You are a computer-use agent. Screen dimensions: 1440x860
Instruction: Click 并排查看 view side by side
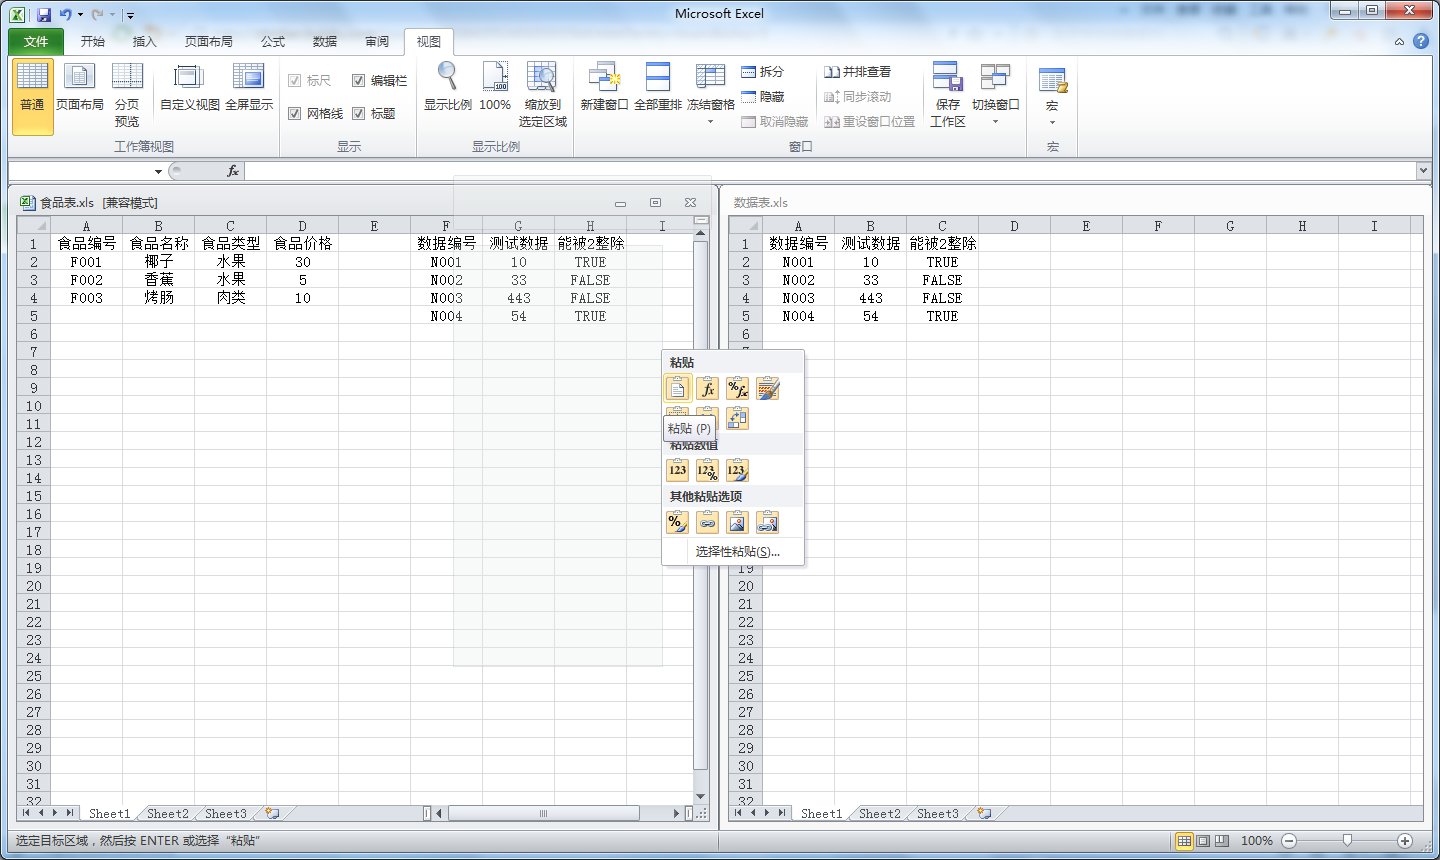click(x=857, y=72)
